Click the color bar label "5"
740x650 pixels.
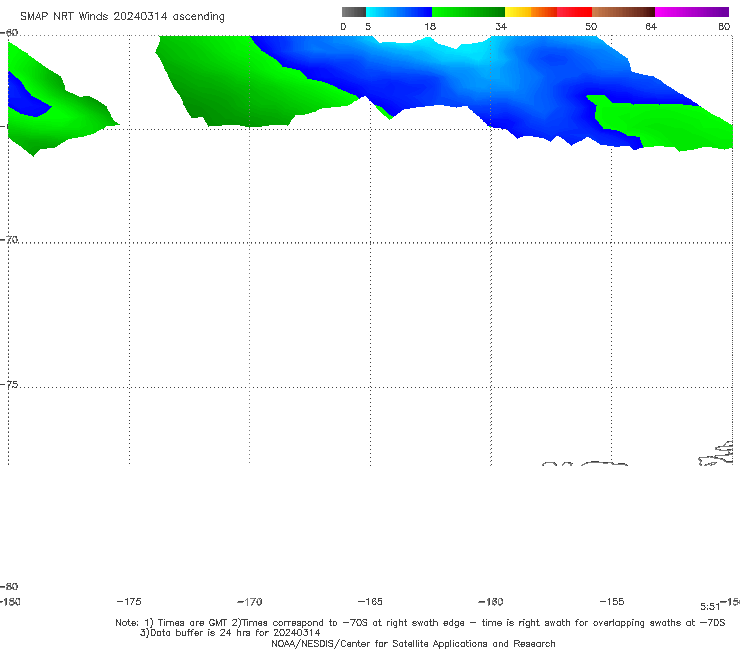(x=368, y=27)
